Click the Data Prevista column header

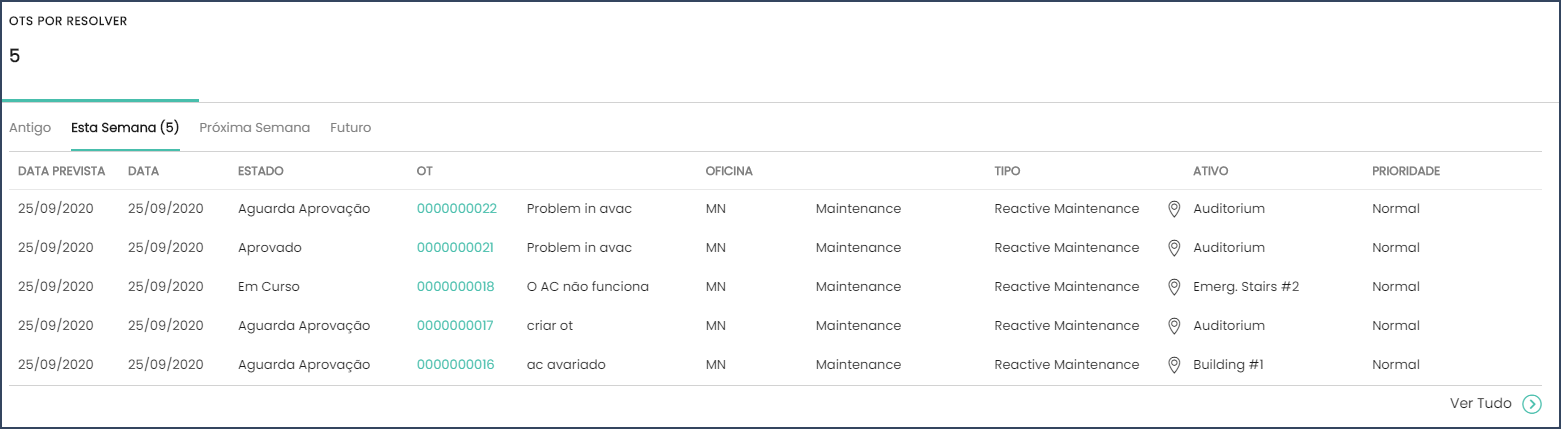pos(62,172)
